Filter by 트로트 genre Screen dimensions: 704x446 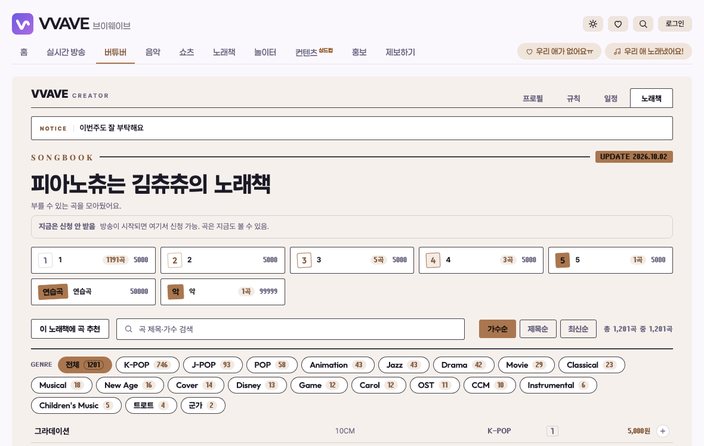(151, 405)
